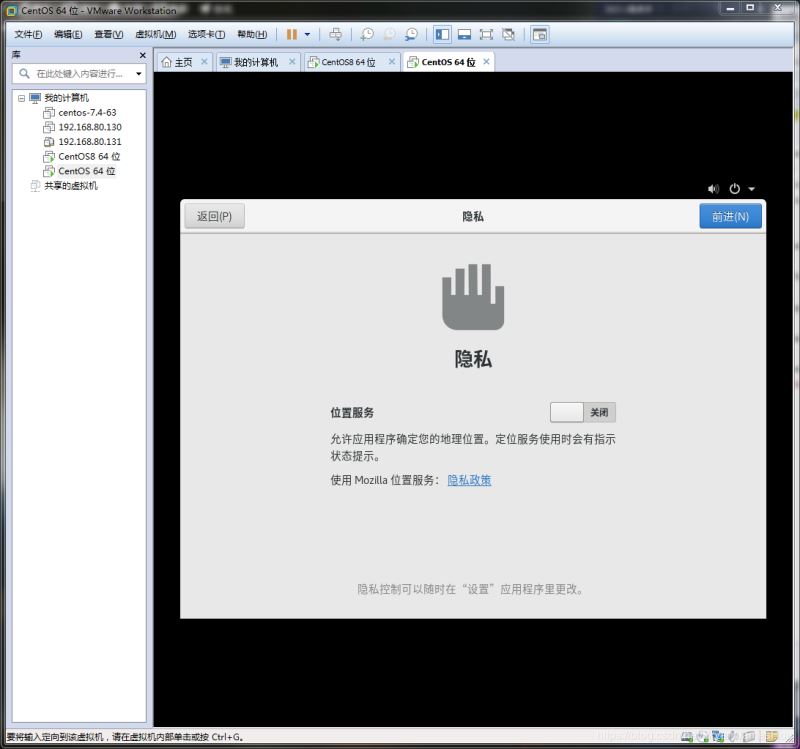Click the hand privacy icon in the dialog
Viewport: 800px width, 749px height.
pyautogui.click(x=473, y=297)
